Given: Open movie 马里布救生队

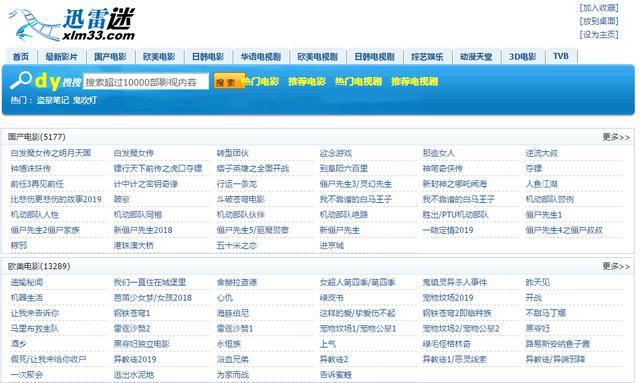Looking at the screenshot, I should tap(35, 328).
